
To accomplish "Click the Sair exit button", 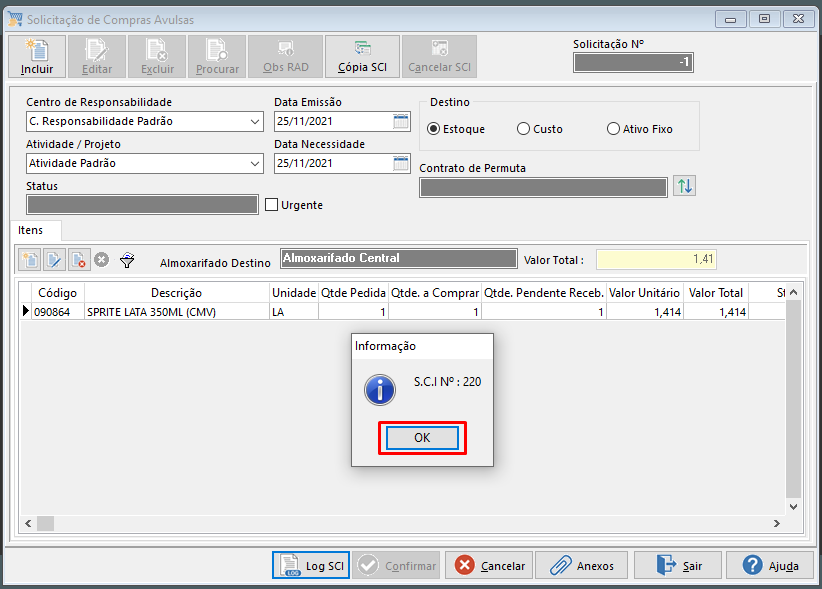I will pyautogui.click(x=678, y=565).
